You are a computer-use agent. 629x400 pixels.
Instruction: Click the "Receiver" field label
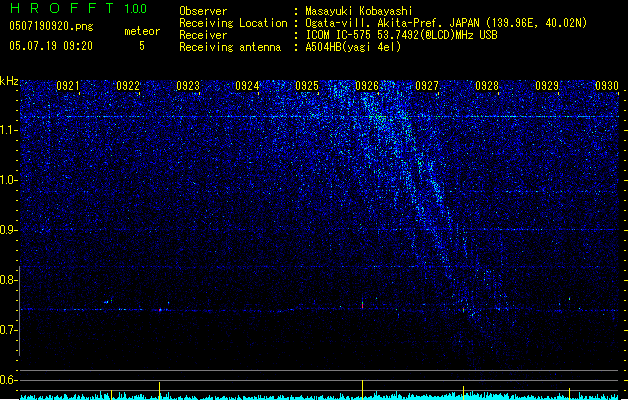[x=203, y=35]
